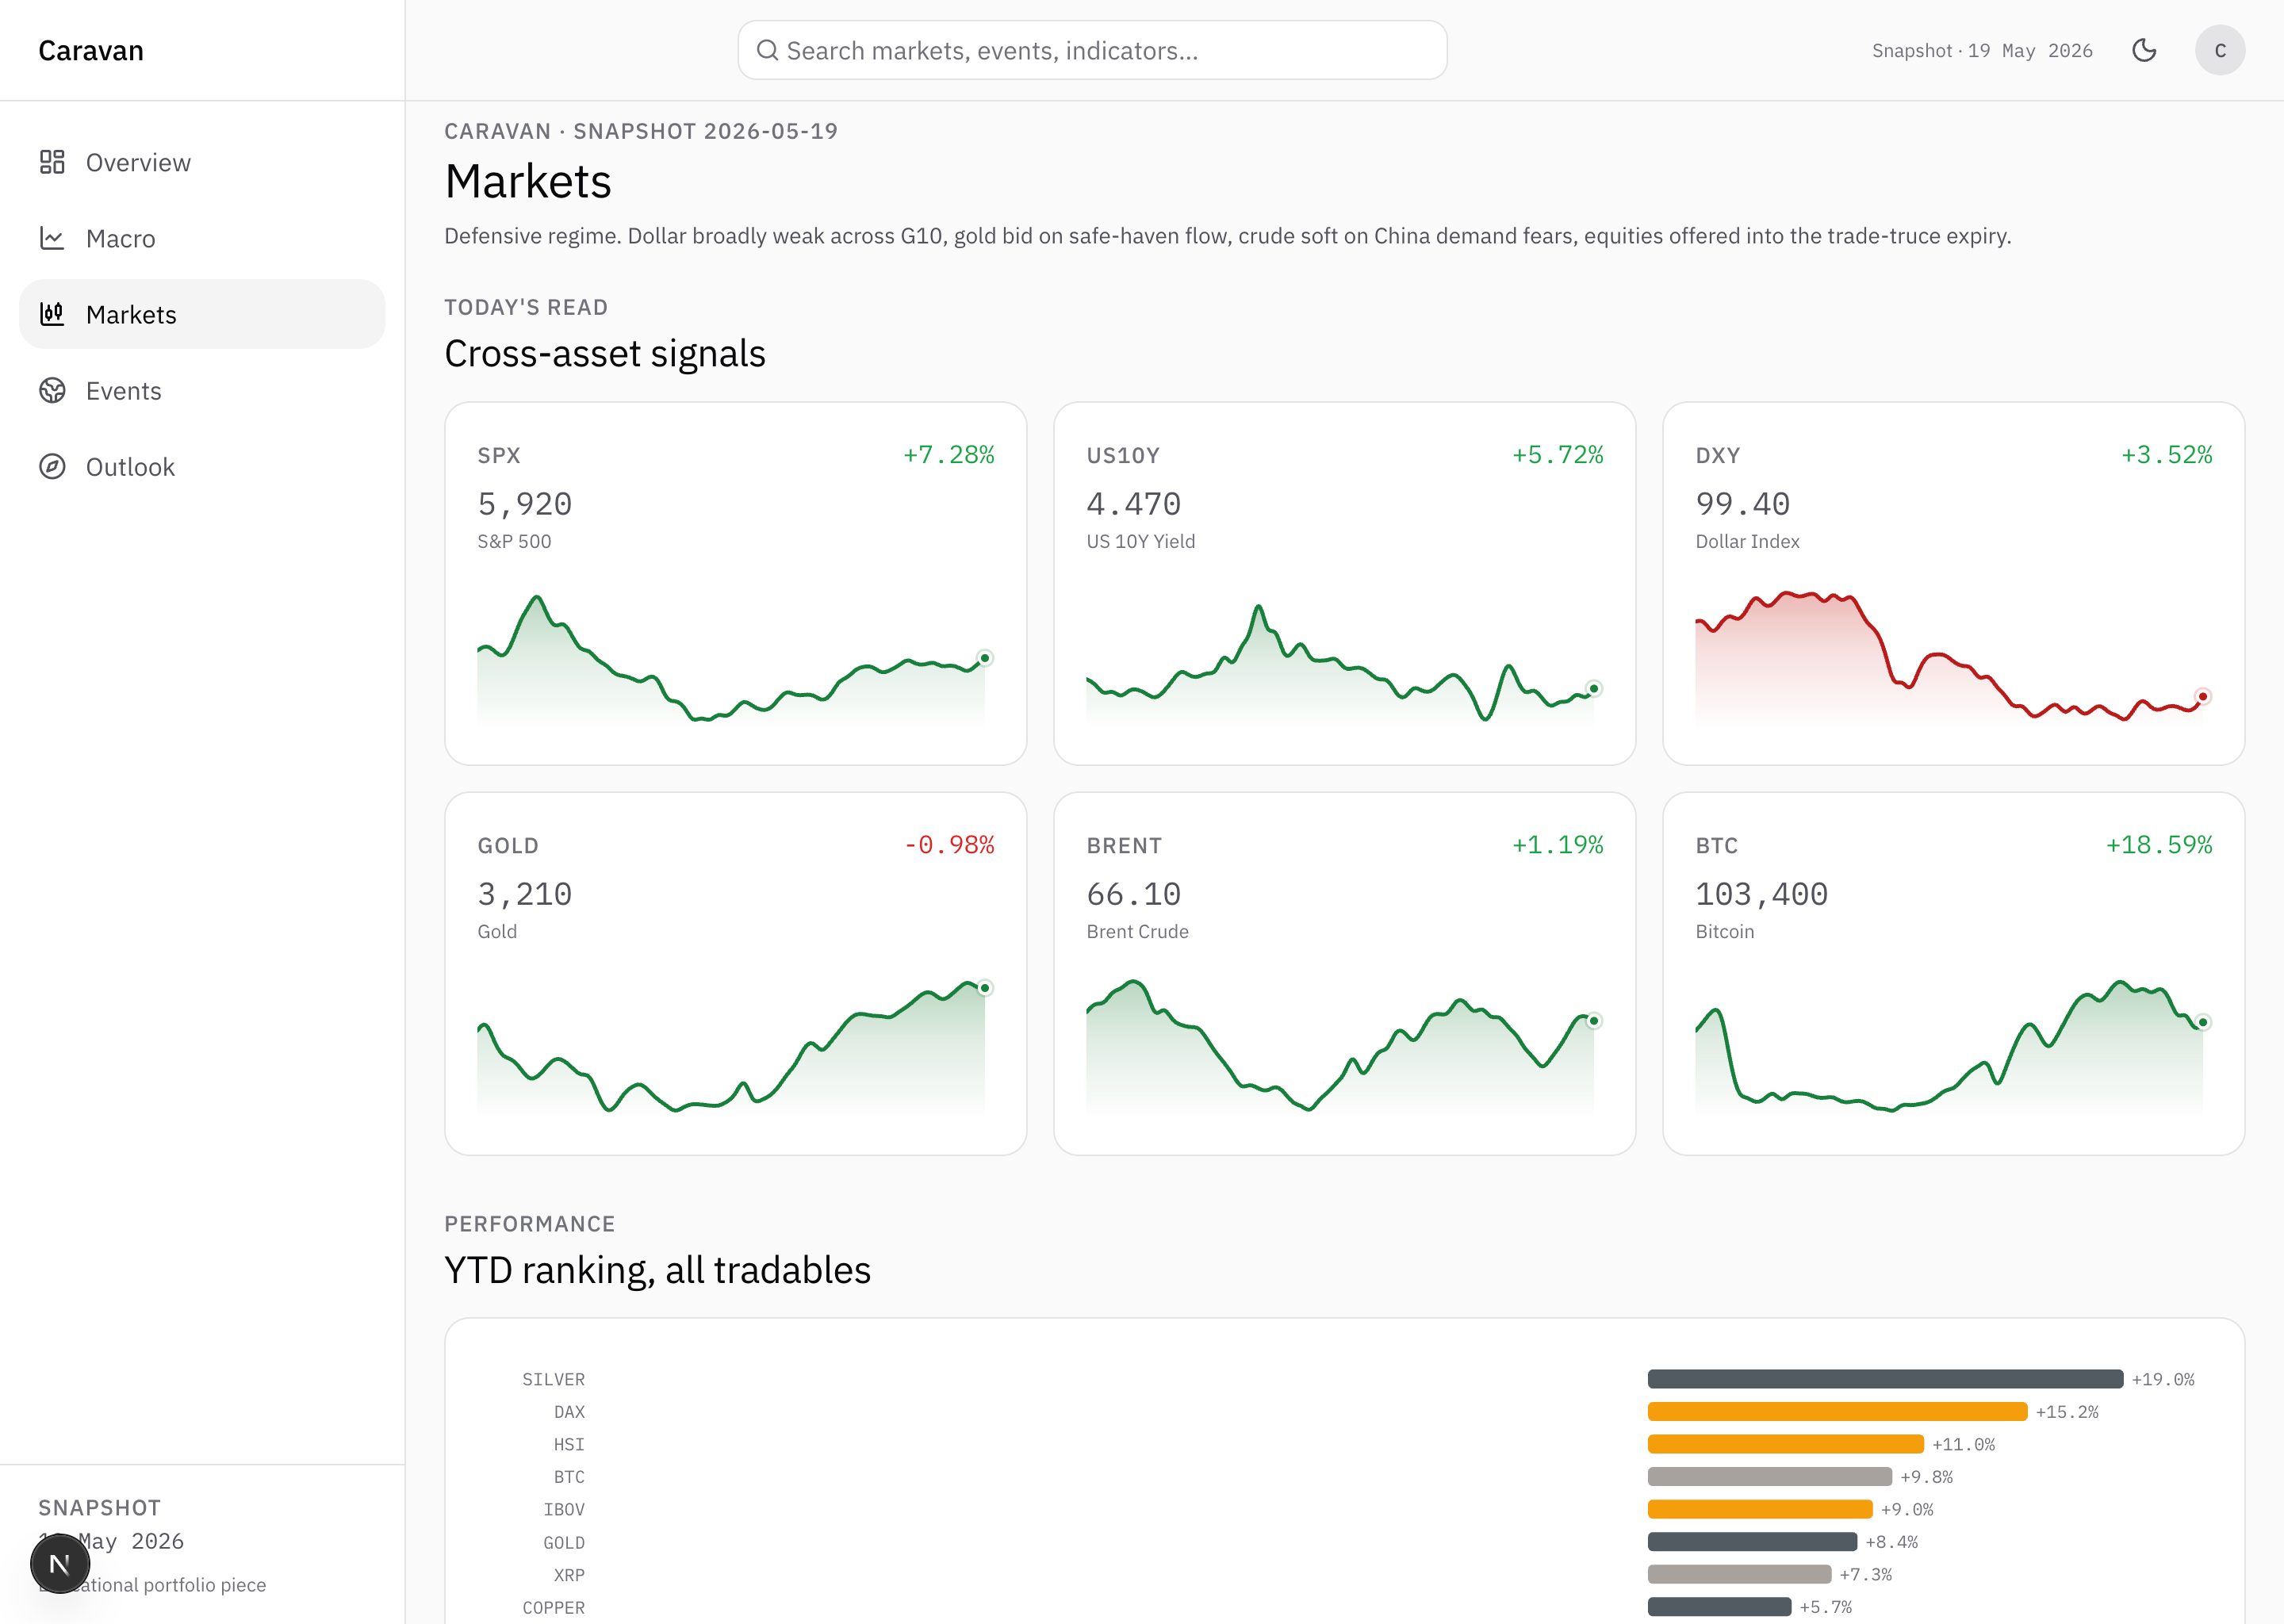Open the SPX S&P 500 card
Screen dimensions: 2284x1624
coord(735,583)
